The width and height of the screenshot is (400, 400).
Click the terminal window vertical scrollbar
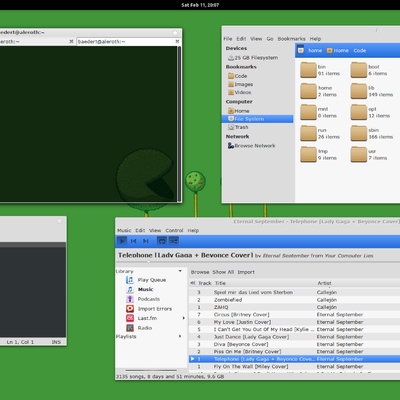(x=180, y=124)
